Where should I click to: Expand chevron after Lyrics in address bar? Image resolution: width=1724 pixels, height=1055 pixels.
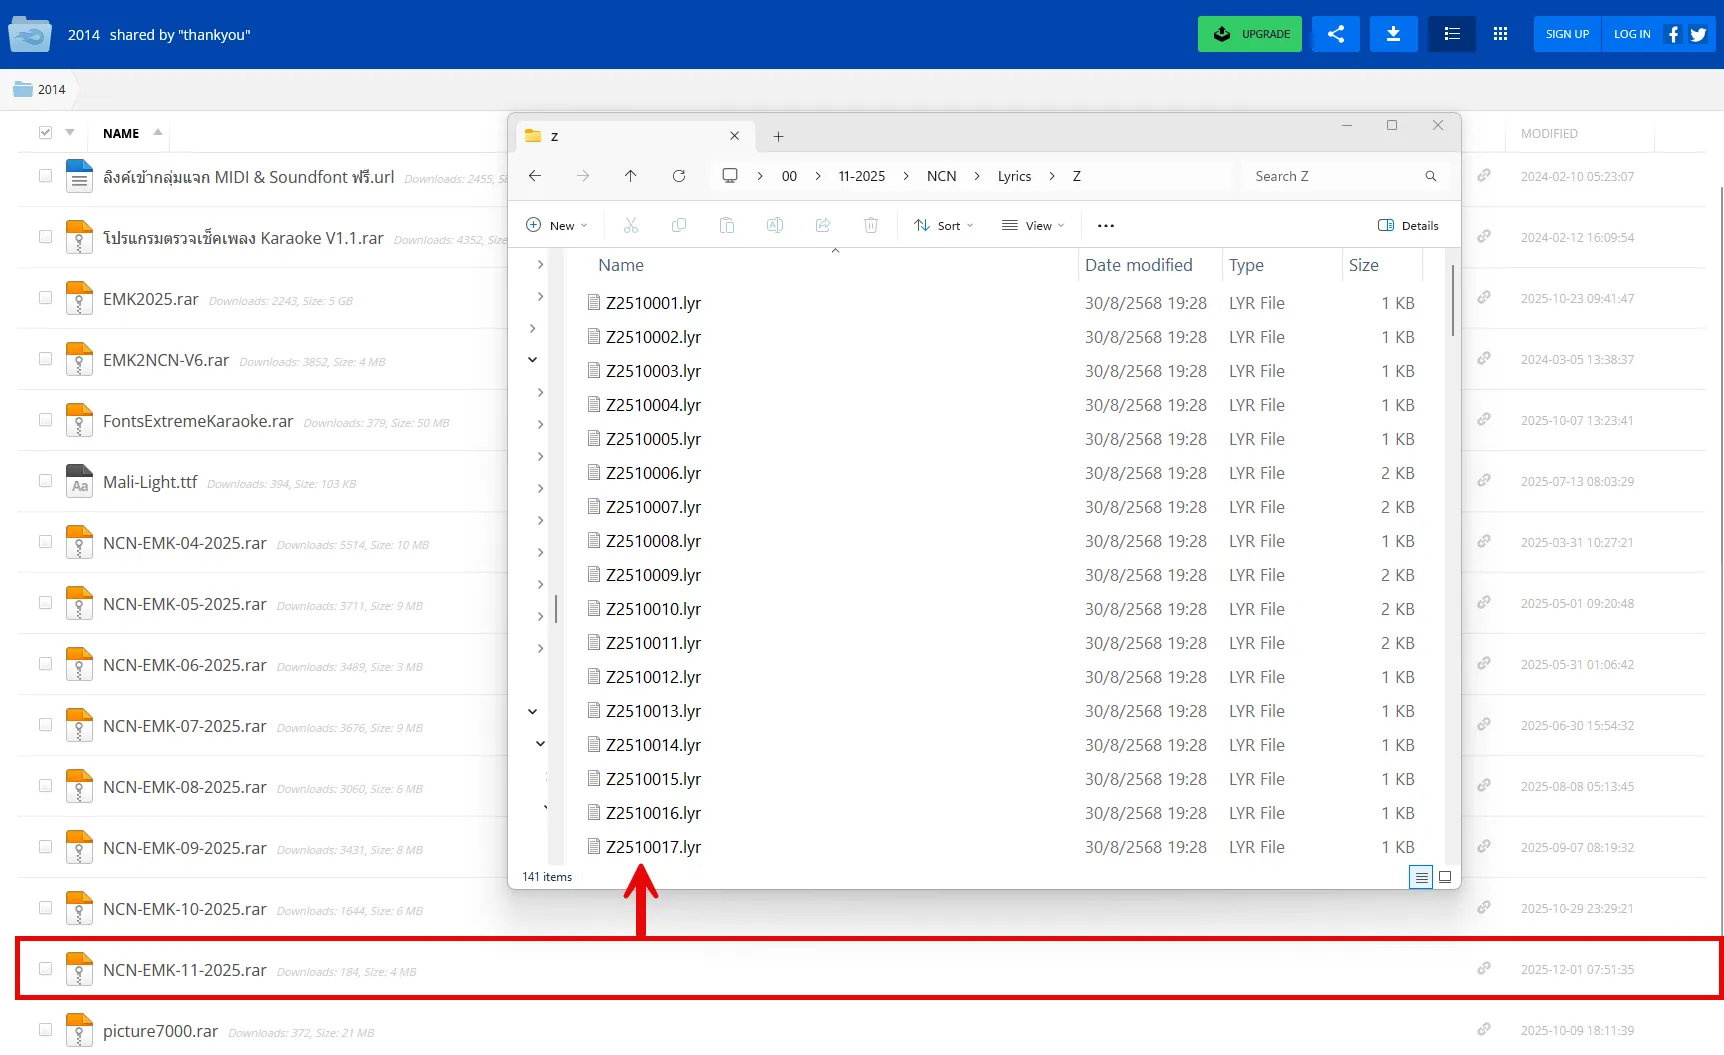tap(1052, 176)
